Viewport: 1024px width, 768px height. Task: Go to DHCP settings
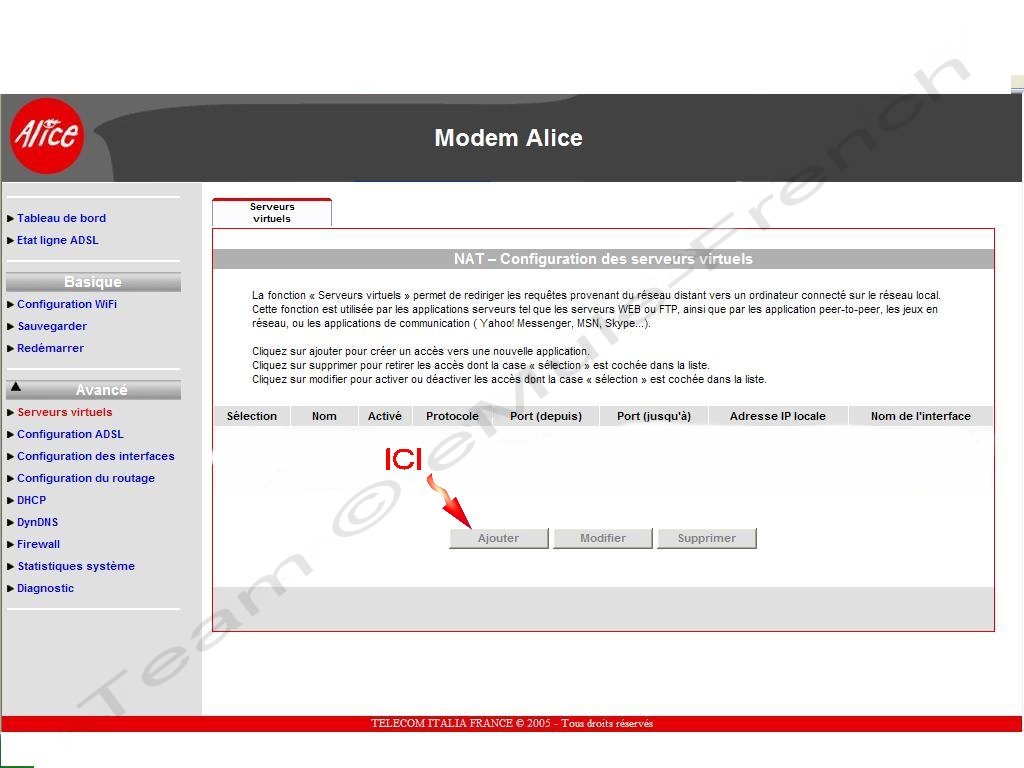coord(31,500)
